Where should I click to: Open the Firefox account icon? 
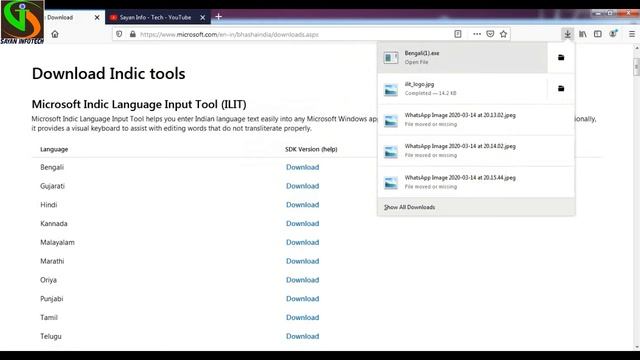tap(613, 34)
